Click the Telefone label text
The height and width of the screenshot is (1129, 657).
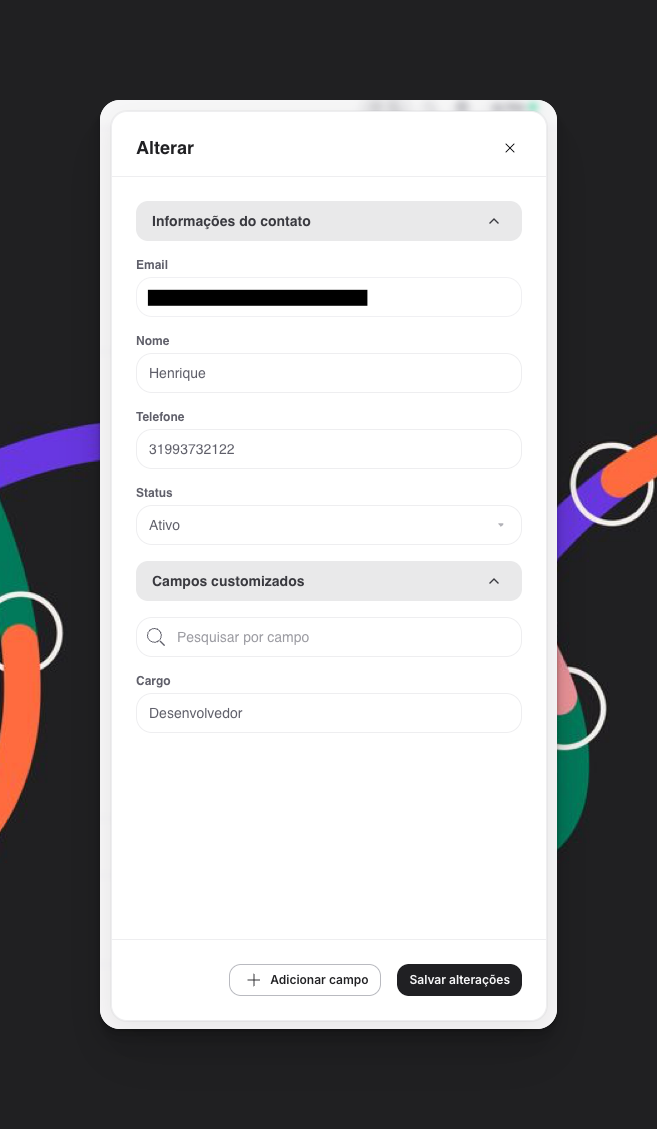click(160, 417)
